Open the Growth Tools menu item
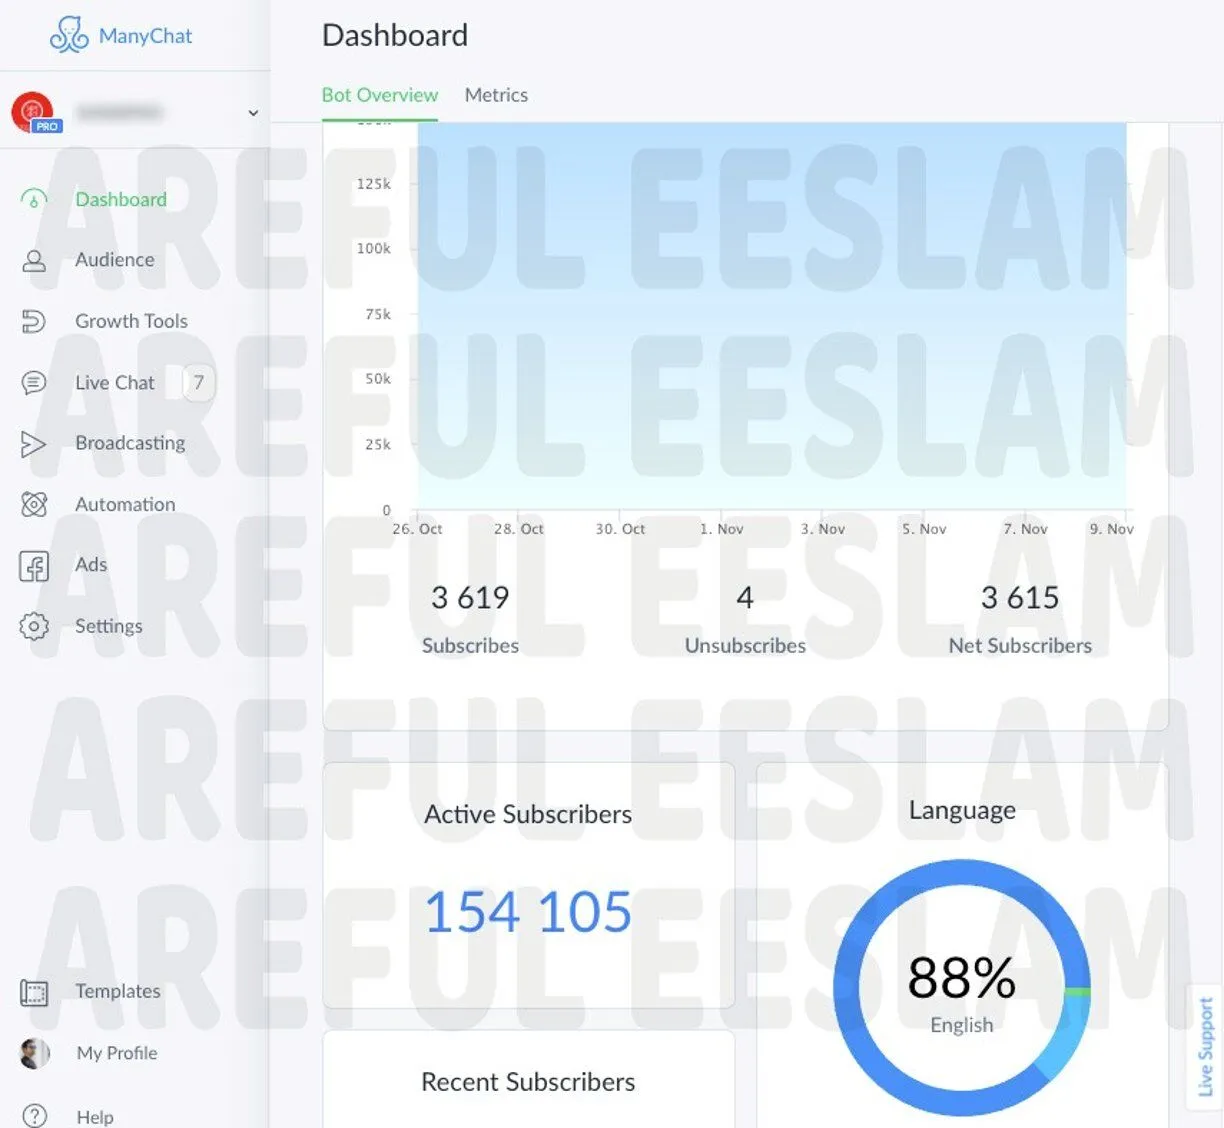 click(131, 321)
